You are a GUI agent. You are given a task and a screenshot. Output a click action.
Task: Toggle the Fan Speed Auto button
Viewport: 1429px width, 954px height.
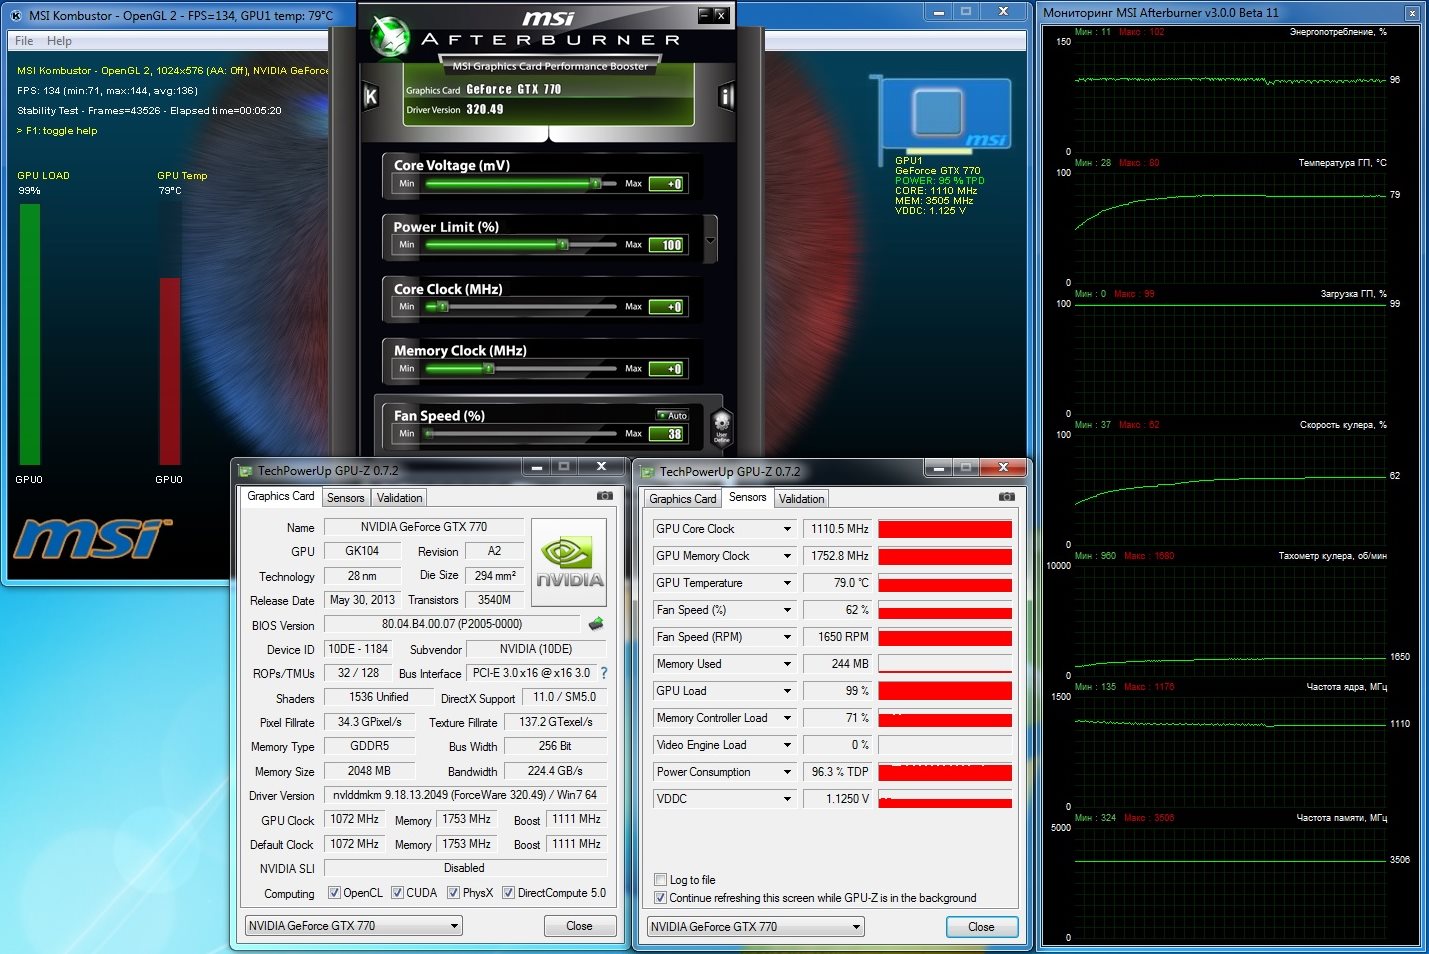click(x=673, y=415)
